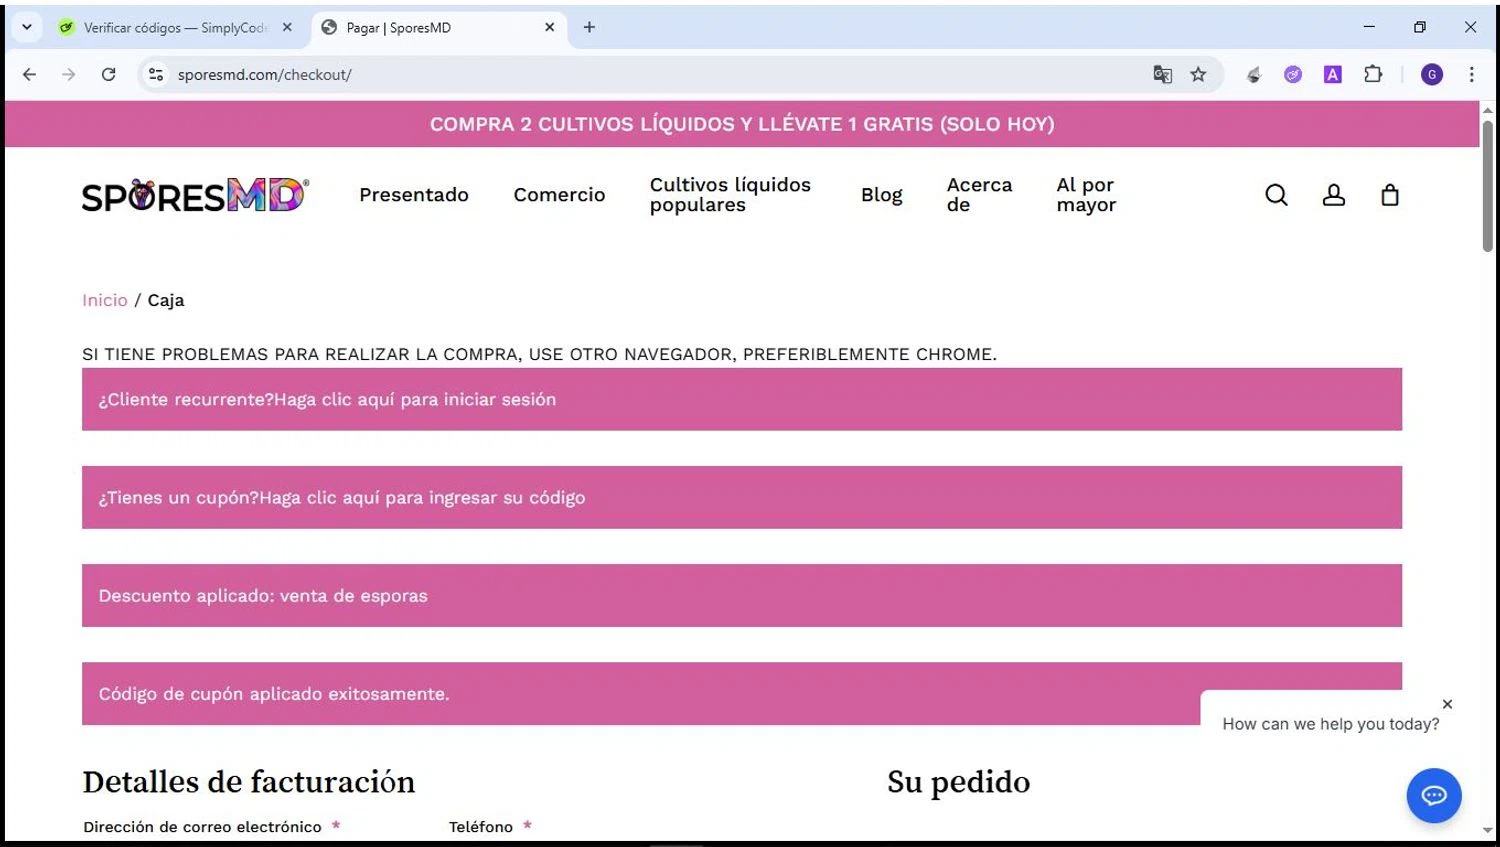Open the tab search dropdown arrow
This screenshot has height=847, width=1500.
pyautogui.click(x=27, y=27)
